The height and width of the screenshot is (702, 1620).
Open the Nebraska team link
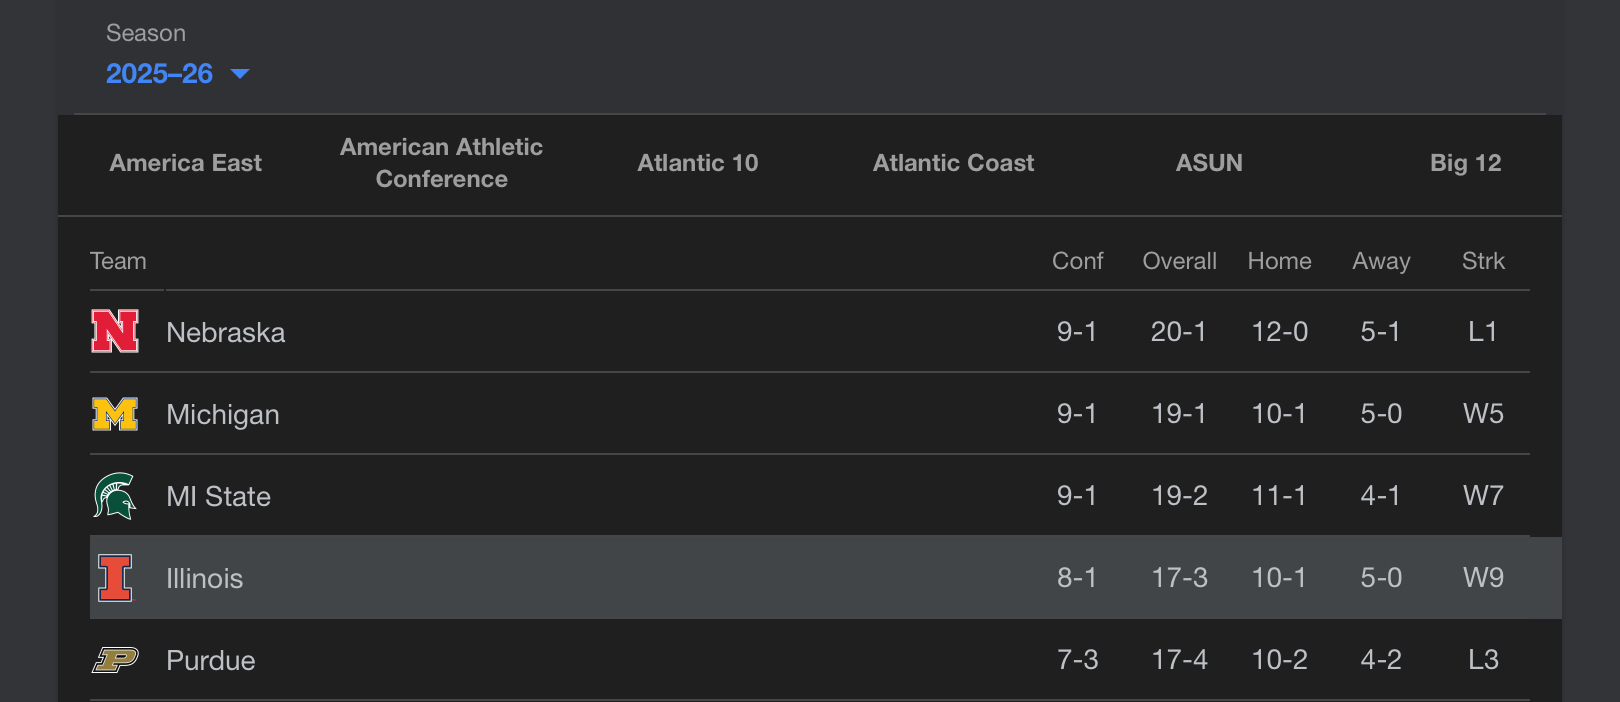click(226, 332)
